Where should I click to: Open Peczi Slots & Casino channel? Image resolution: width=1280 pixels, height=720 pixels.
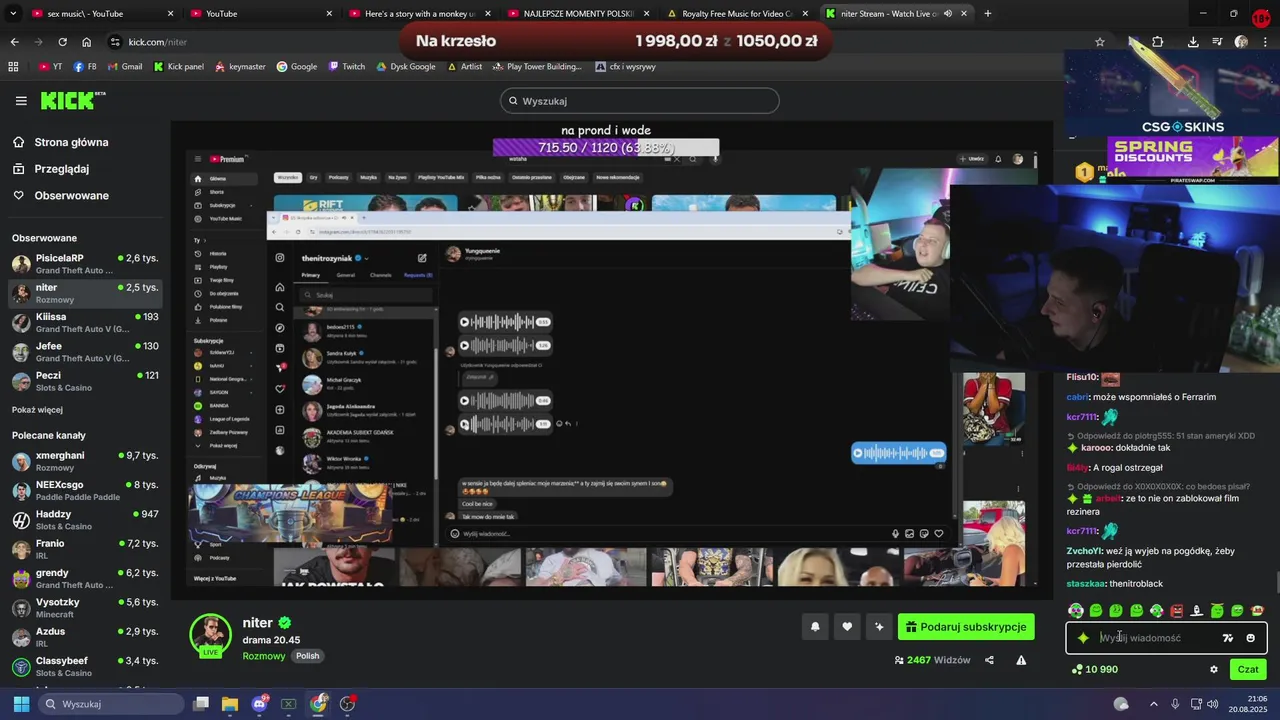point(85,381)
